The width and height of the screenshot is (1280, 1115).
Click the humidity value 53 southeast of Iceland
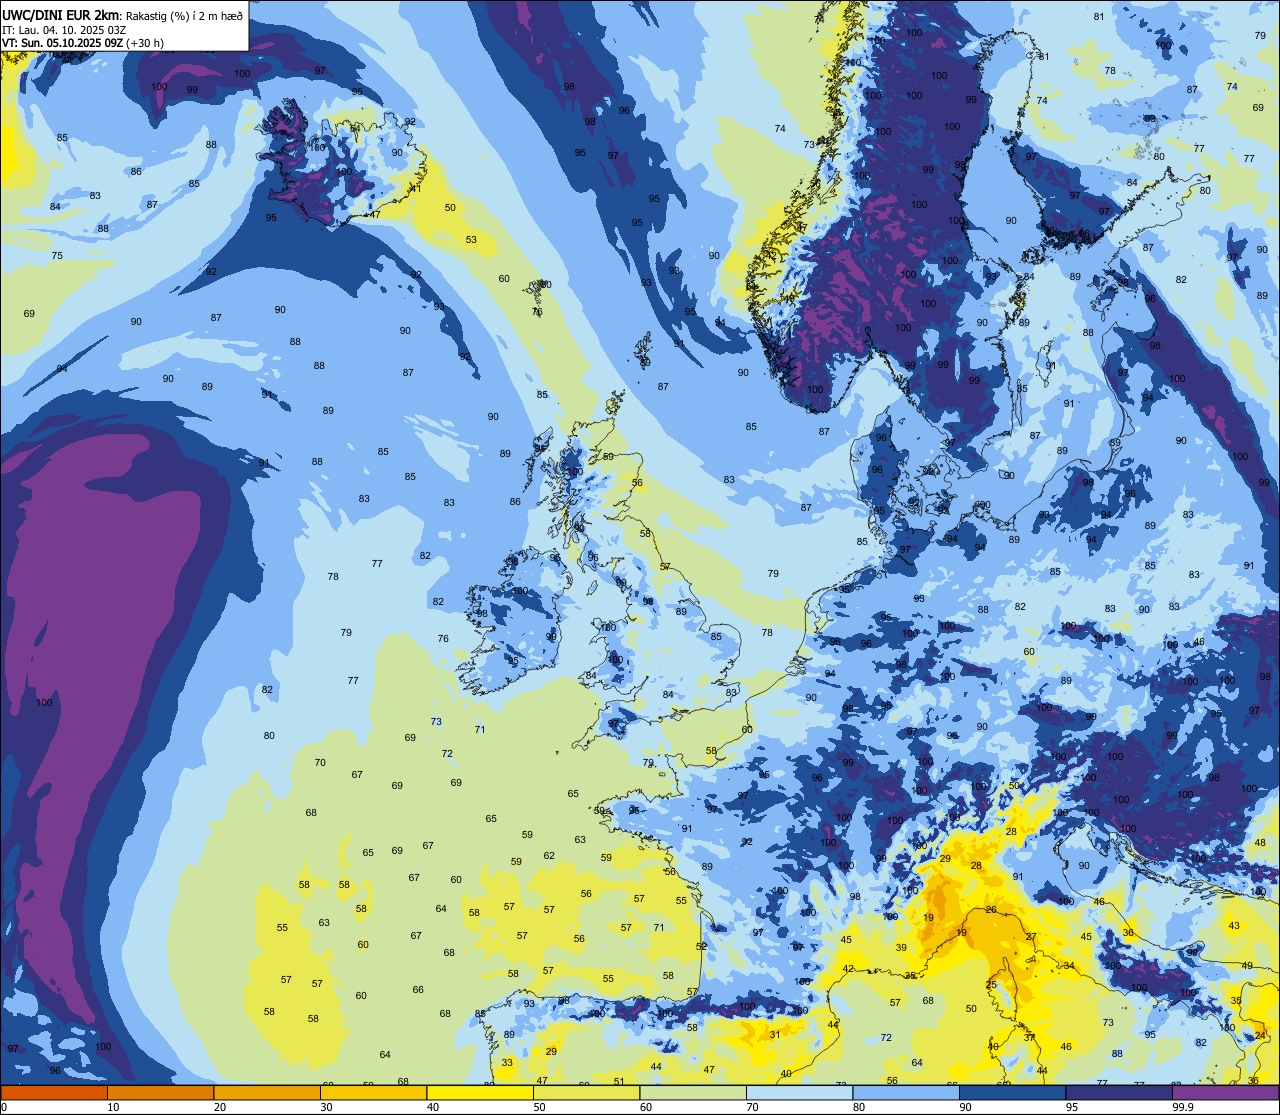coord(471,240)
